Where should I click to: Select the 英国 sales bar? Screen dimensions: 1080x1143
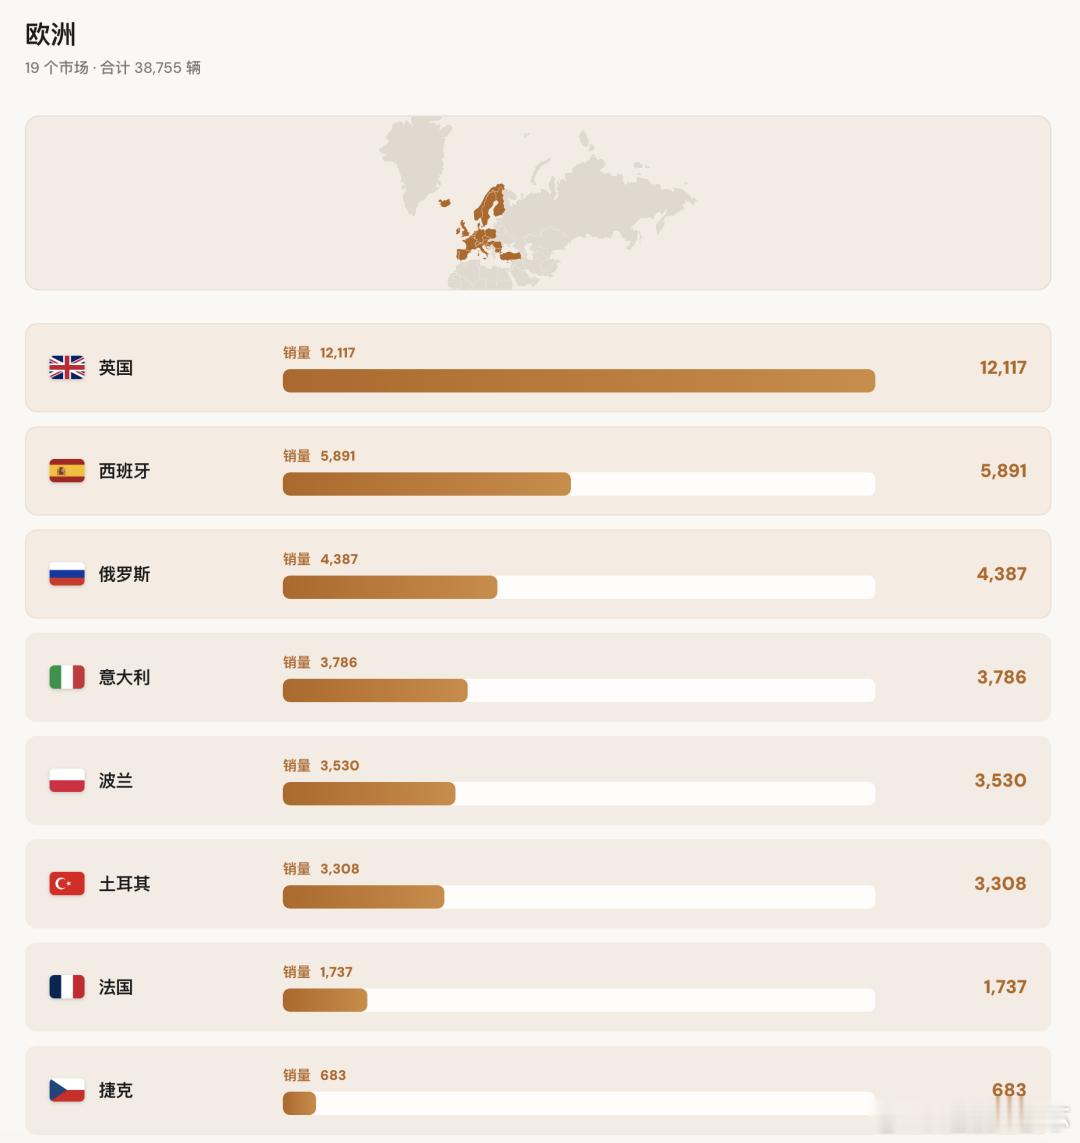pyautogui.click(x=579, y=381)
